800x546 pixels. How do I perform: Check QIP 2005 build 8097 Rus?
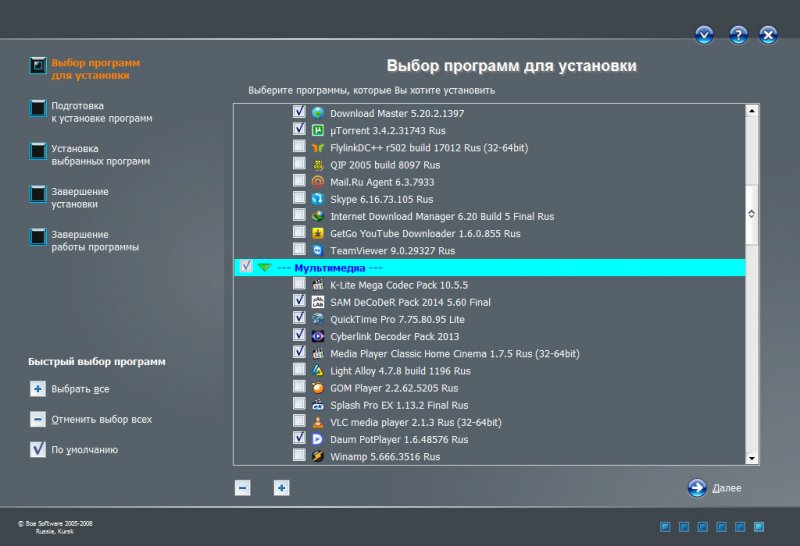[299, 164]
